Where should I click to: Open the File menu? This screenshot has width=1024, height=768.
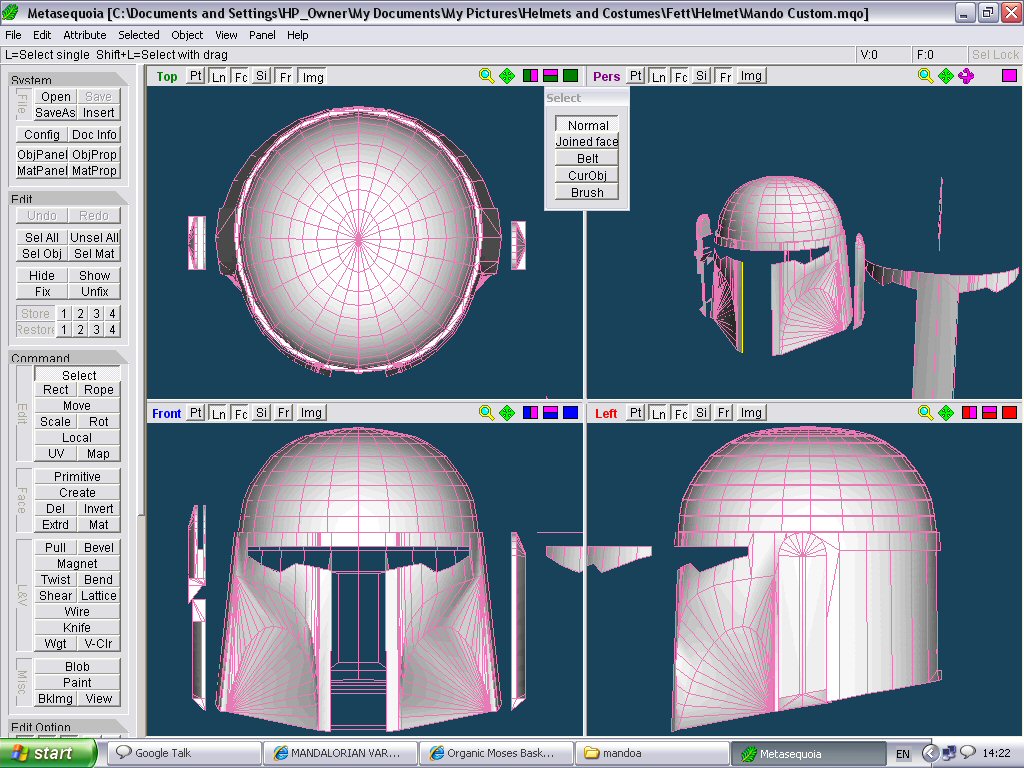[x=13, y=35]
